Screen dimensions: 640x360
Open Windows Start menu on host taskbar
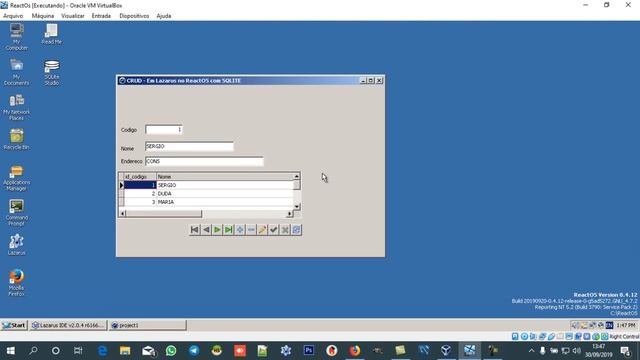(11, 351)
